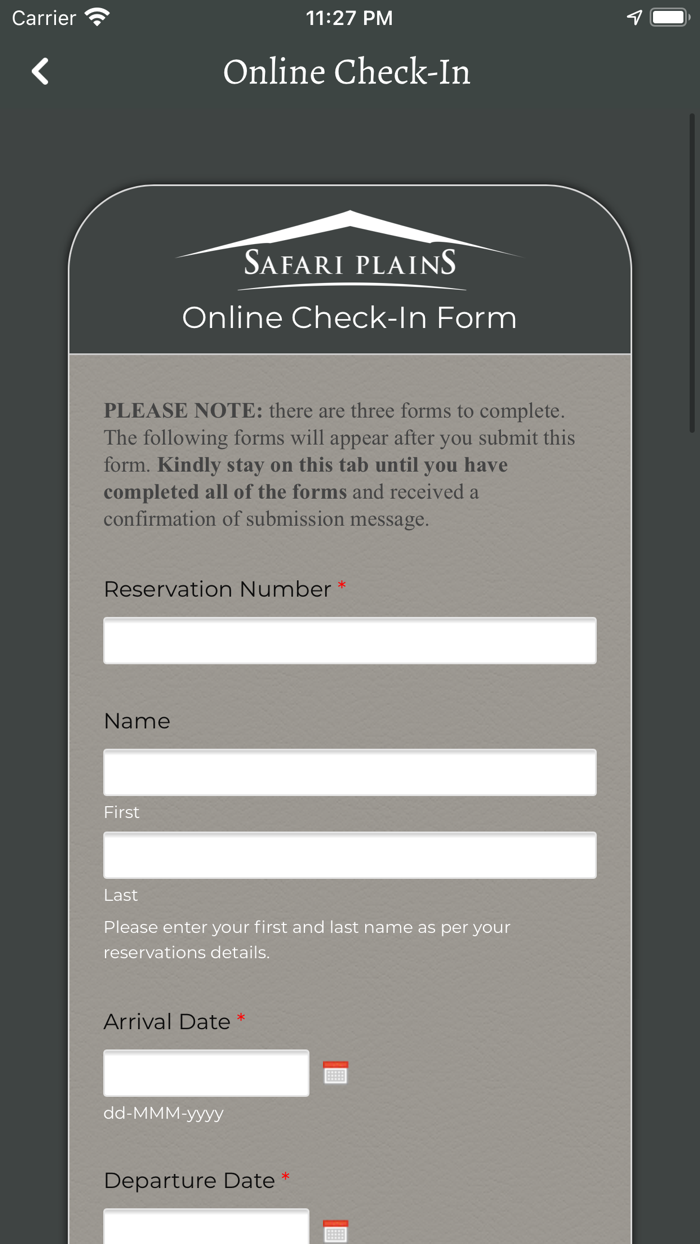Tap the dd-MMM-yyyy format hint
This screenshot has height=1244, width=700.
coord(163,1112)
